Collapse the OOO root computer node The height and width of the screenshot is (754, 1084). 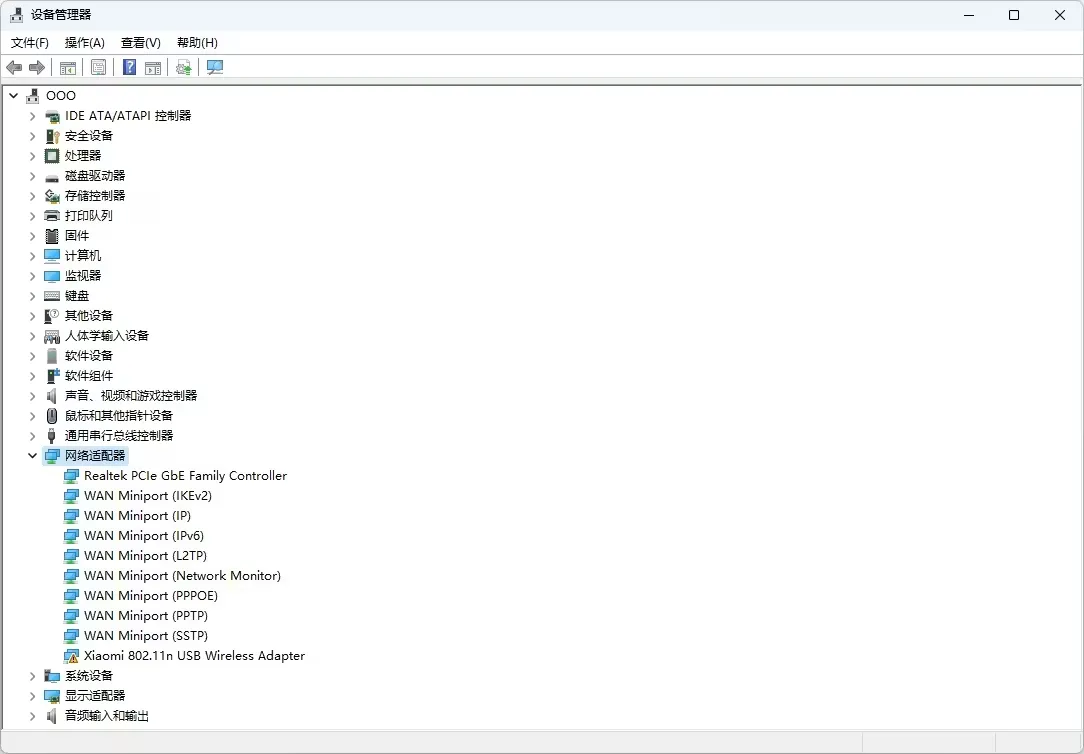pos(13,96)
